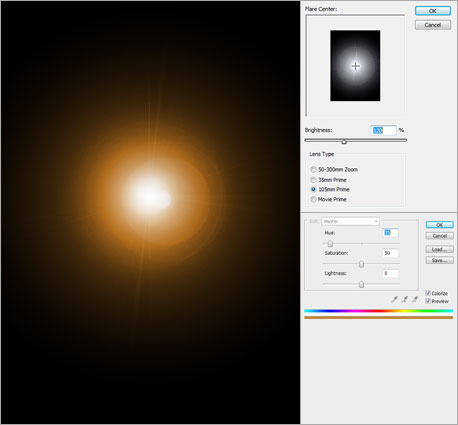Click OK in the Lens Flare dialog
This screenshot has width=458, height=425.
(433, 11)
